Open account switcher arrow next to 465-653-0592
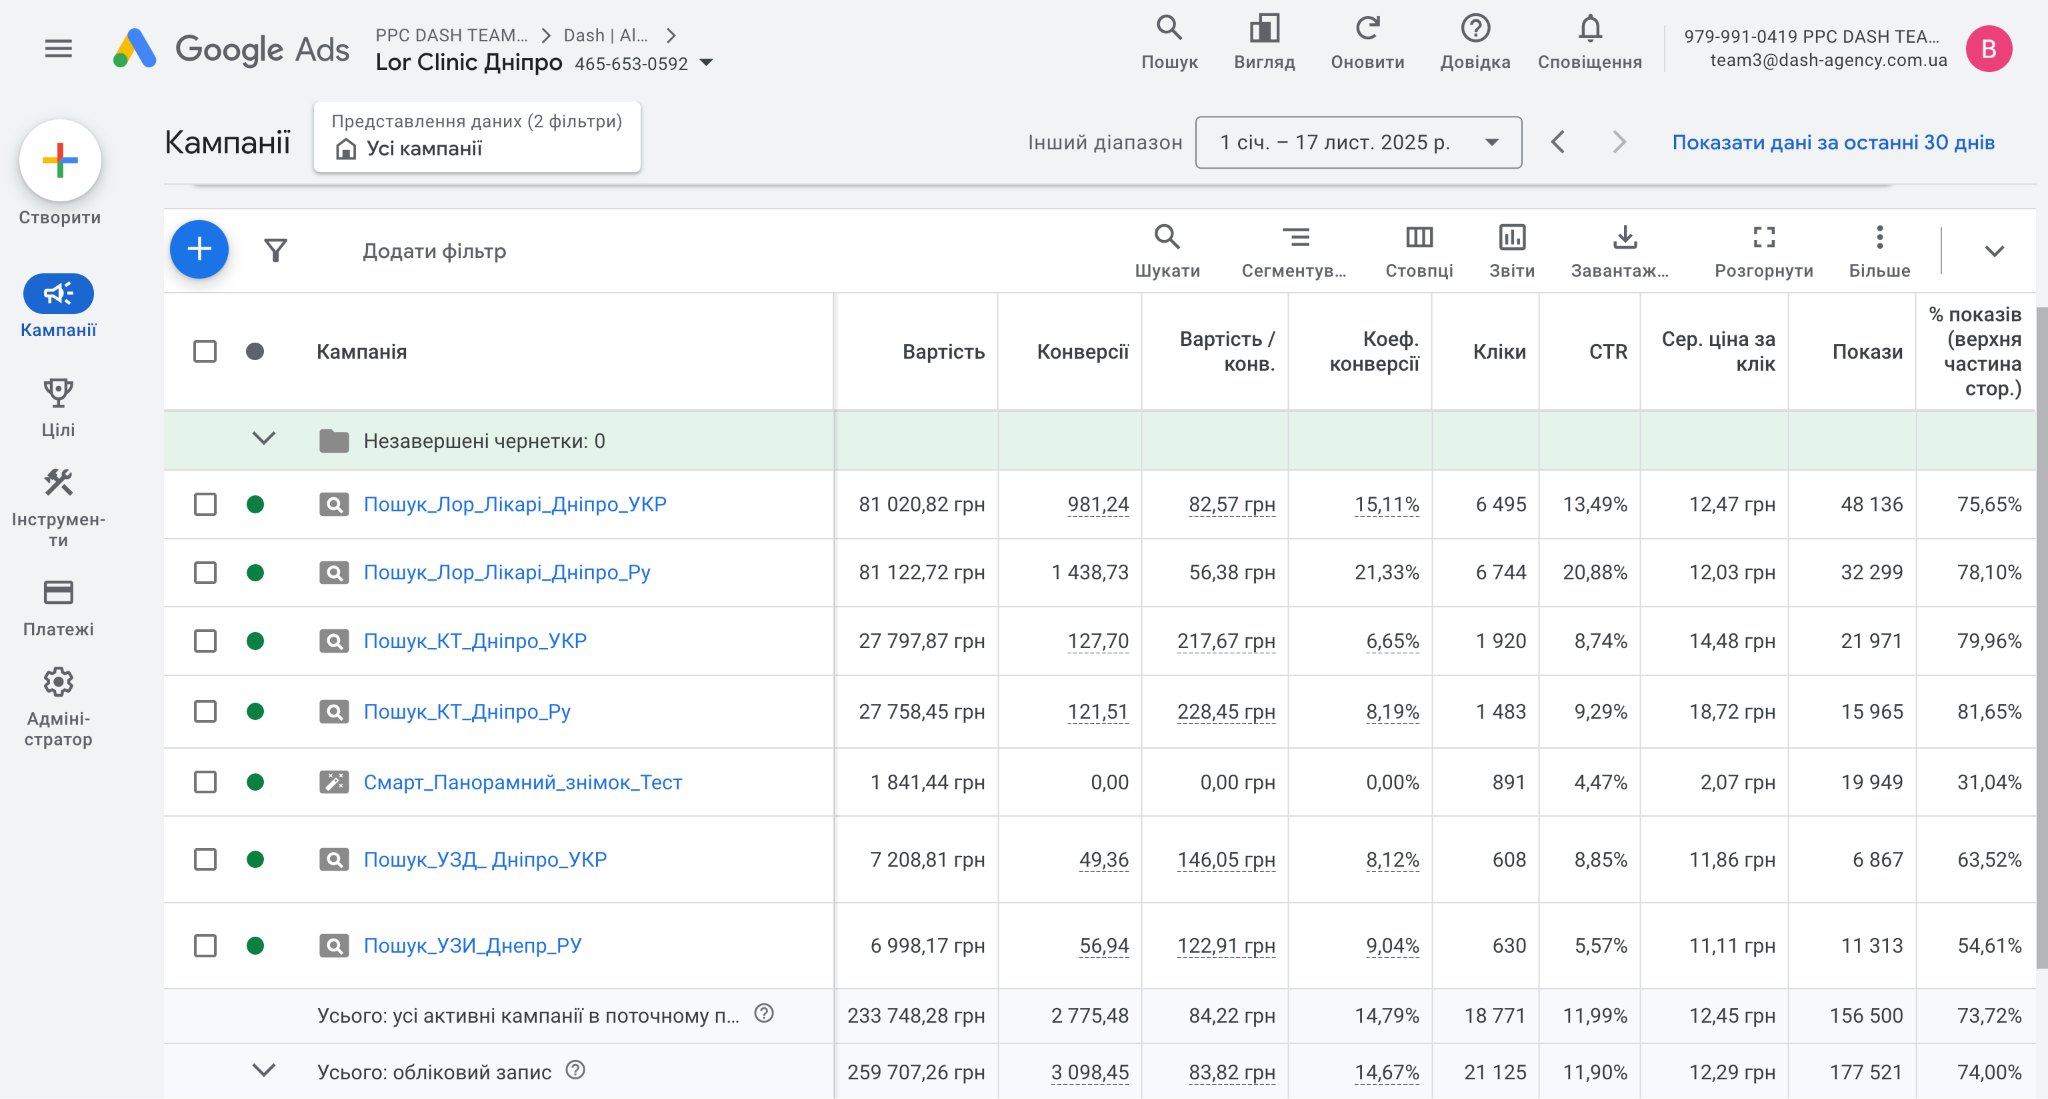This screenshot has height=1099, width=2048. (707, 63)
